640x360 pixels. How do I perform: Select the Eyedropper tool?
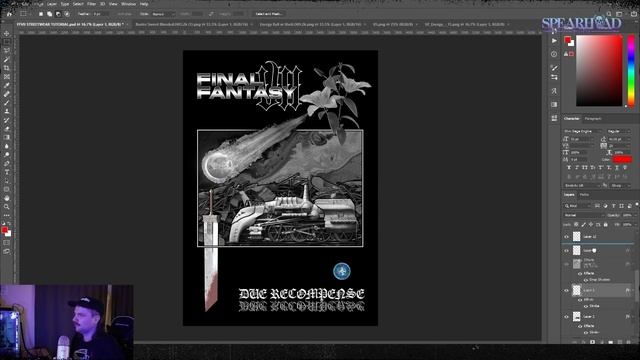(x=7, y=85)
